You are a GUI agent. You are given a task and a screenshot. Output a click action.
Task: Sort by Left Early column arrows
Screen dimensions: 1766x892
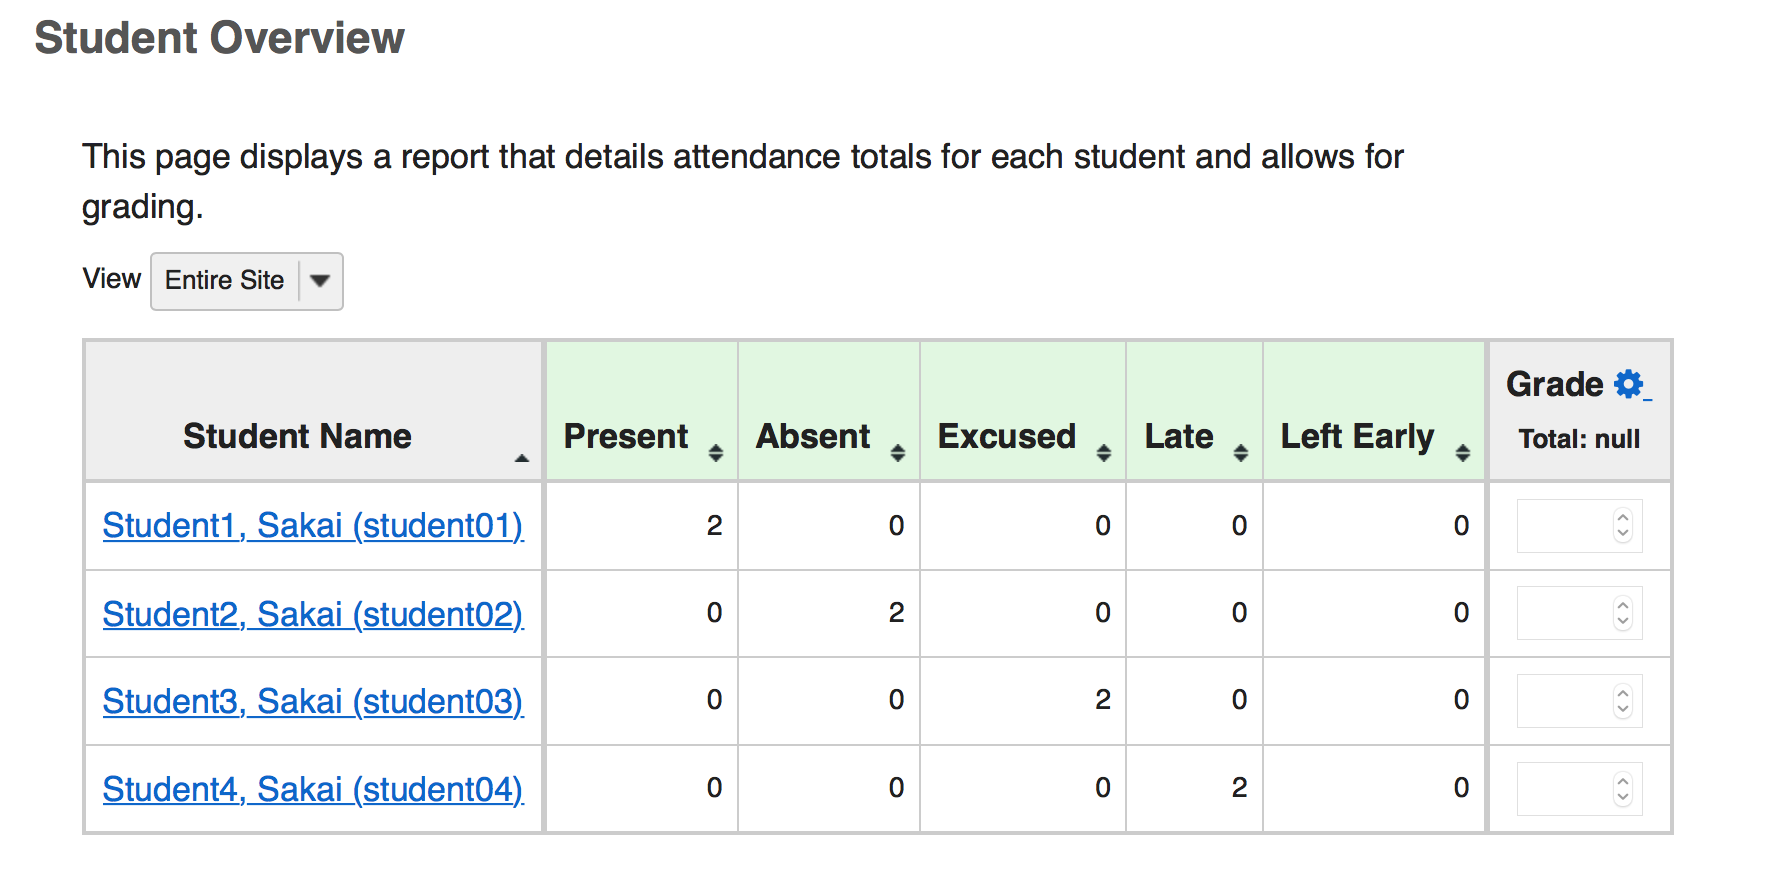1463,453
